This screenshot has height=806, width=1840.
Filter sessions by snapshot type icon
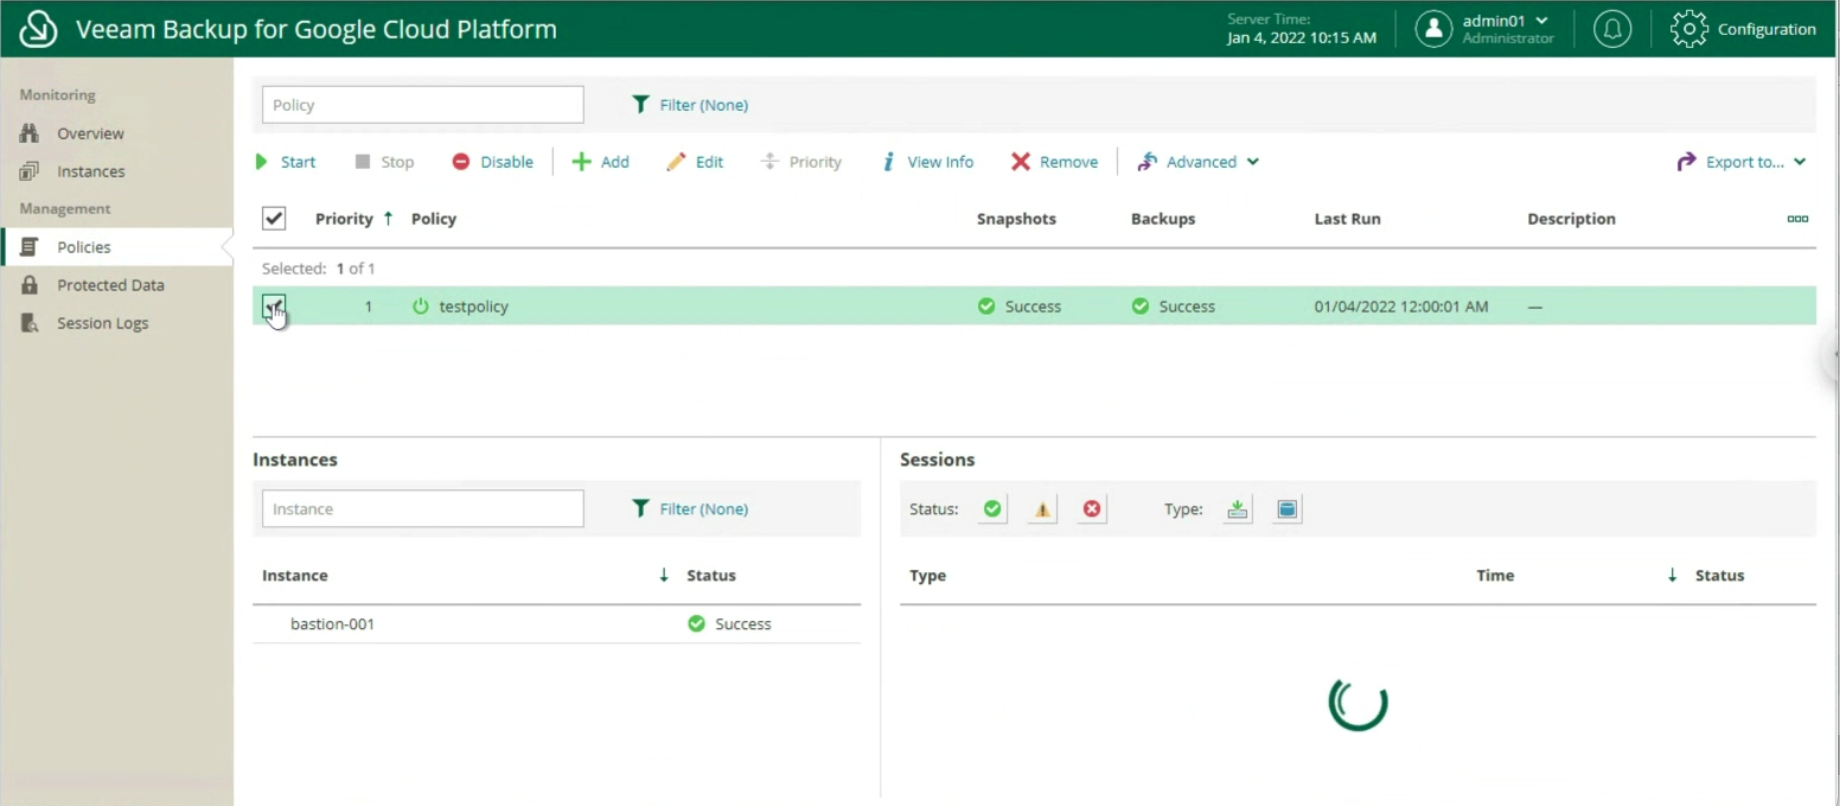coord(1287,509)
